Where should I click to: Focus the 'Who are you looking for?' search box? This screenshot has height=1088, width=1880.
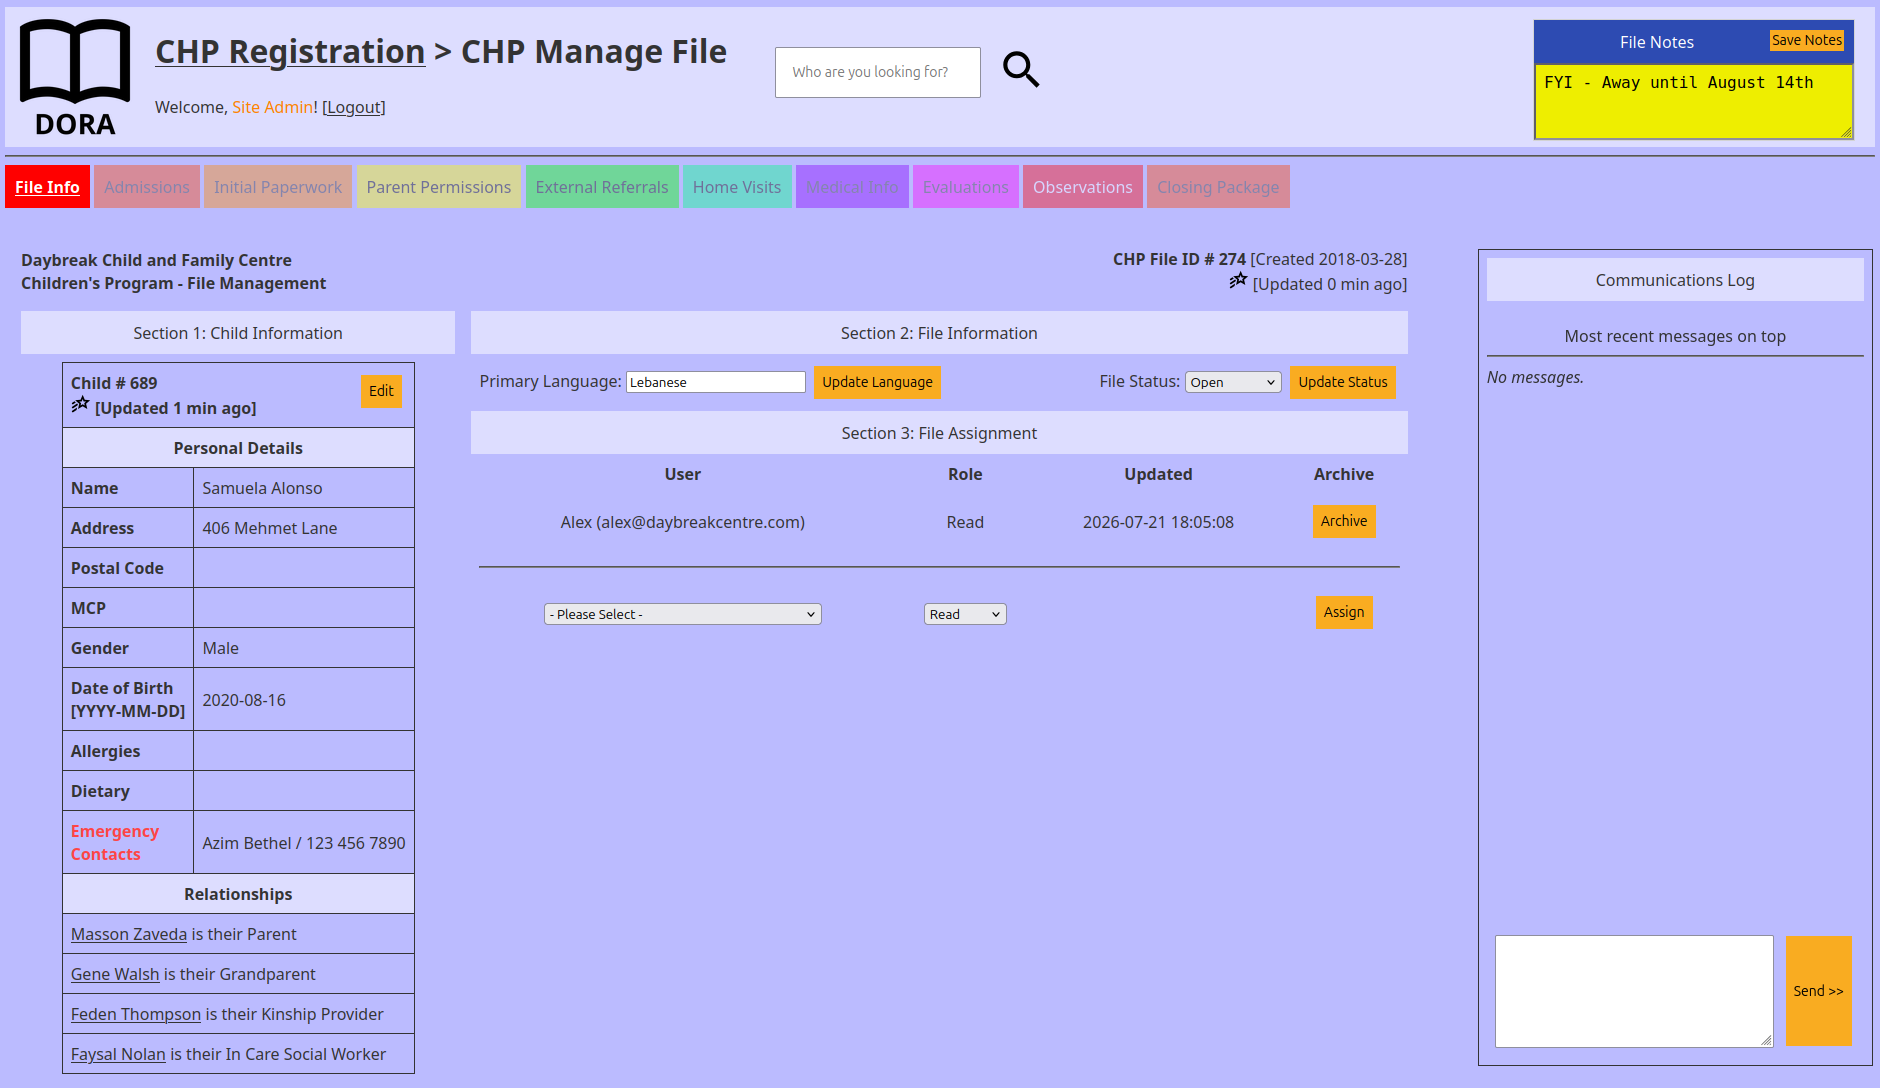pyautogui.click(x=877, y=72)
